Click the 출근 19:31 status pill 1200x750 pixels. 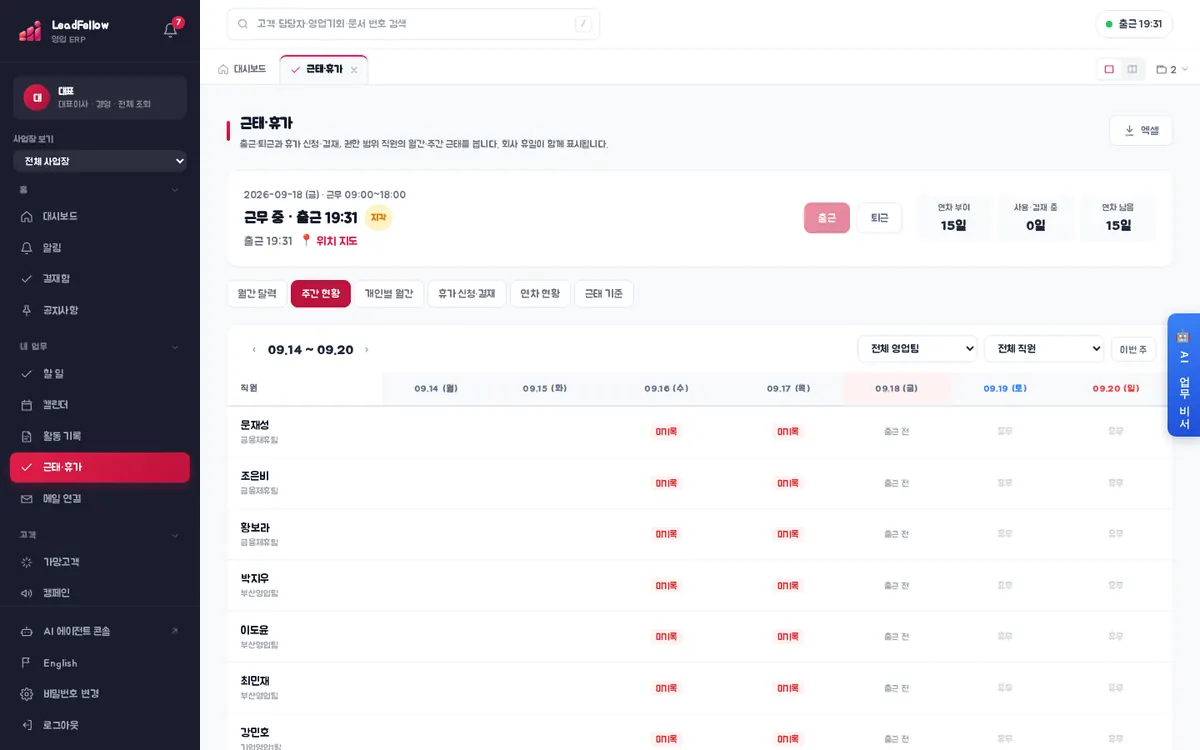click(x=1134, y=24)
